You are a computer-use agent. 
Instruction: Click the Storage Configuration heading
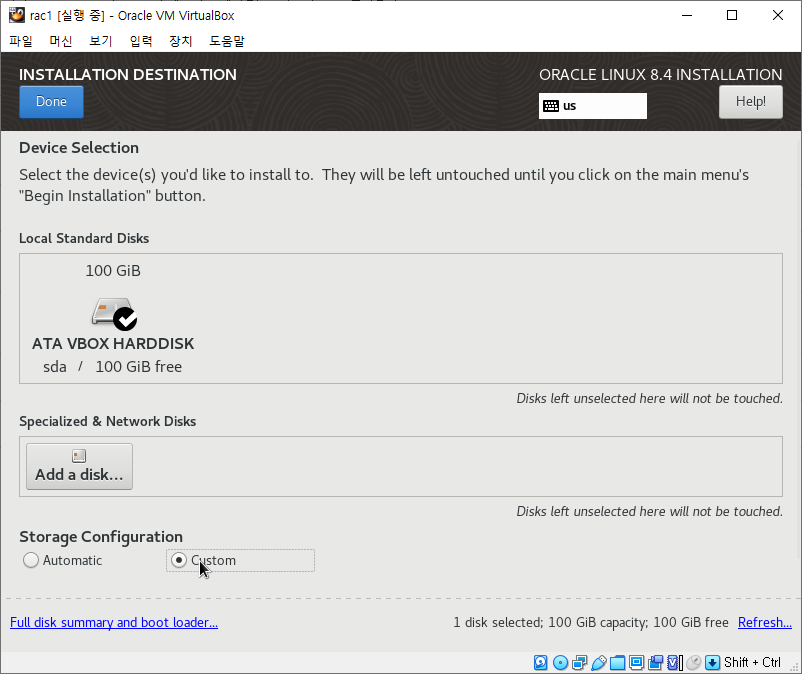(x=101, y=537)
